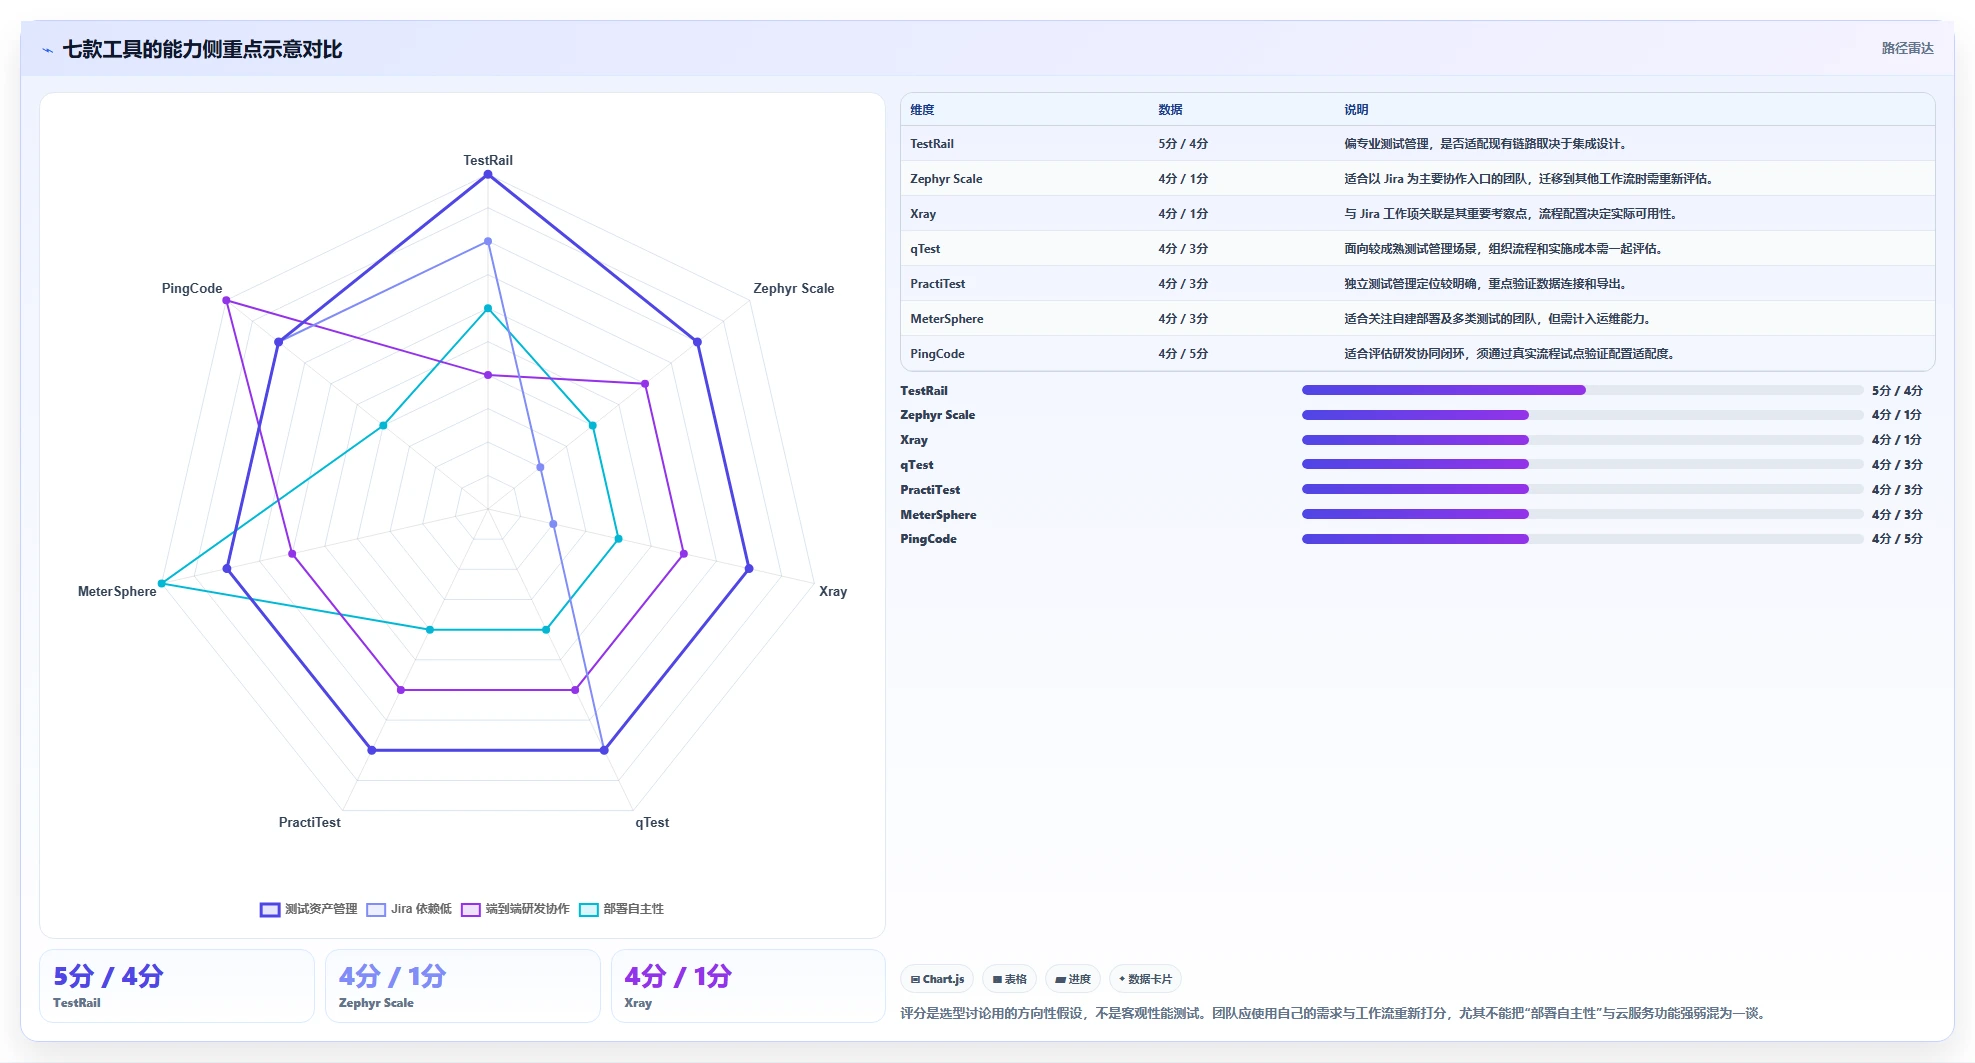
Task: Click 4分 / 3分 value beside MeterSphere progress bar
Action: [1897, 515]
